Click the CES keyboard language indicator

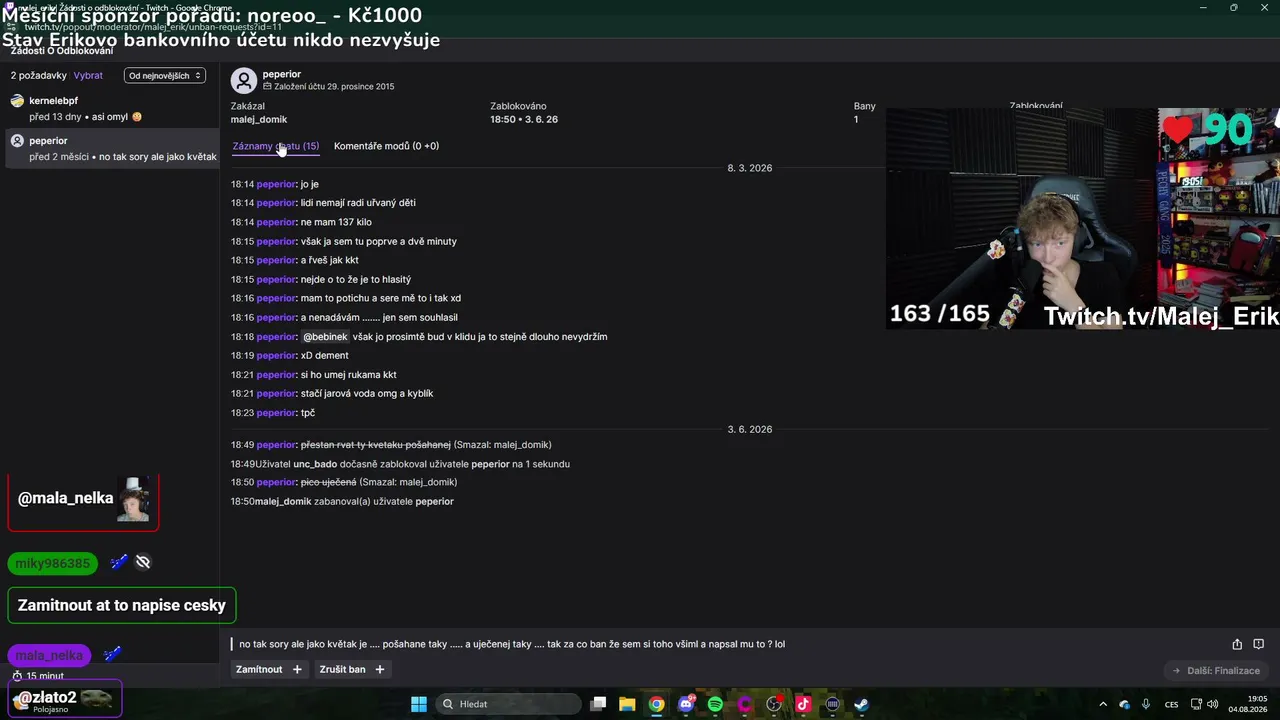point(1172,704)
